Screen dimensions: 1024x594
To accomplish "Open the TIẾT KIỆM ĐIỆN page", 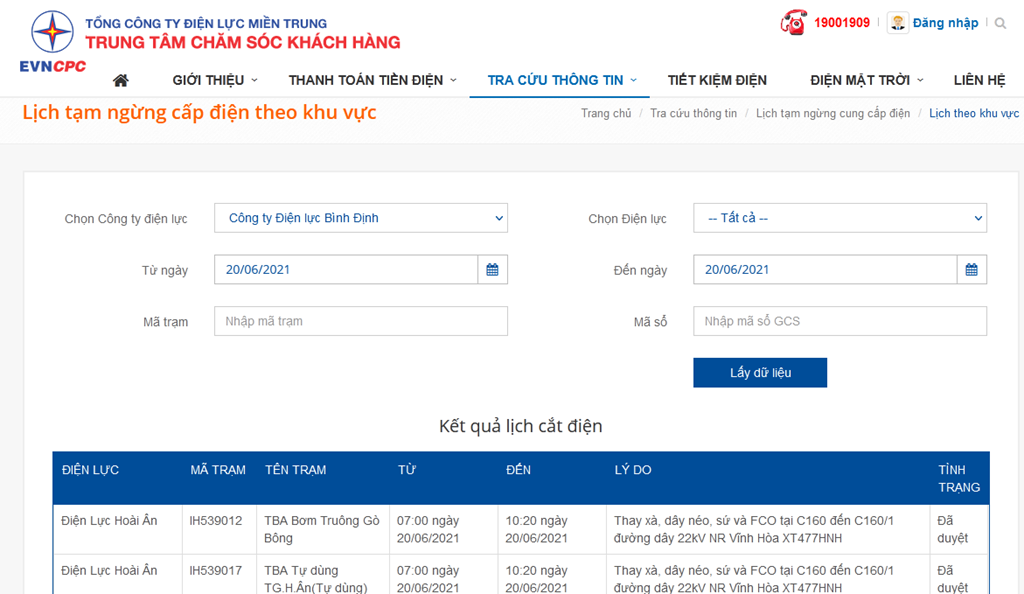I will click(x=717, y=80).
